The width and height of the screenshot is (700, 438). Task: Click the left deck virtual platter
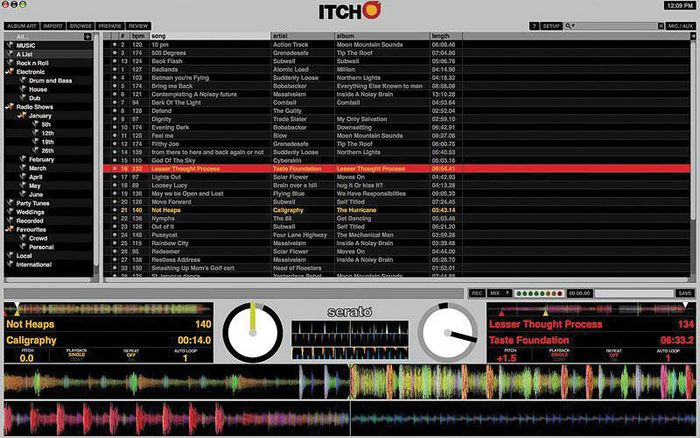coord(246,331)
